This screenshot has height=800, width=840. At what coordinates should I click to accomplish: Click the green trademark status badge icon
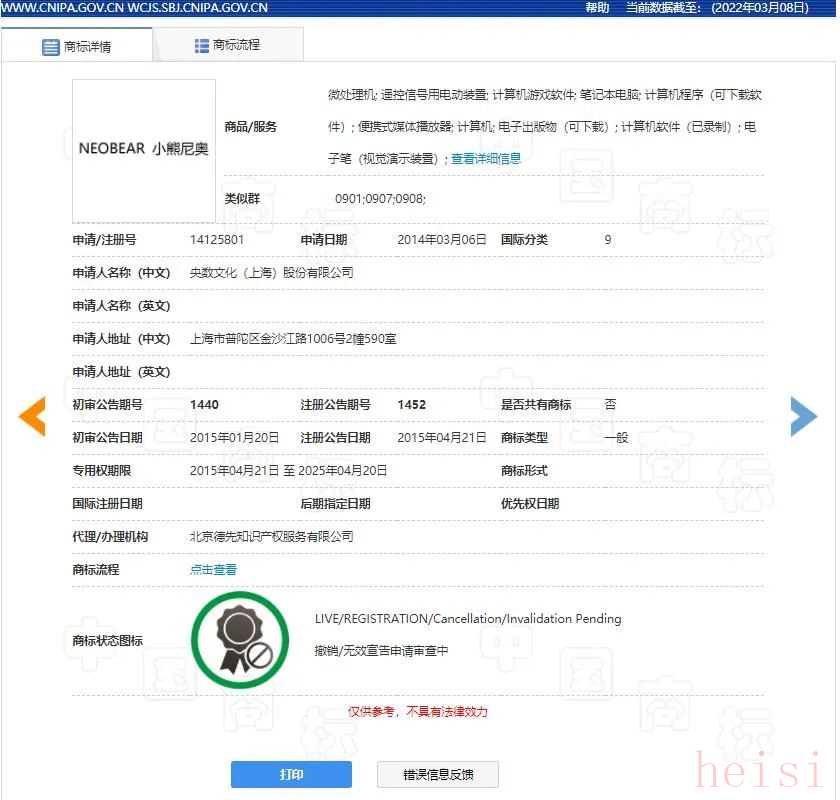[240, 641]
